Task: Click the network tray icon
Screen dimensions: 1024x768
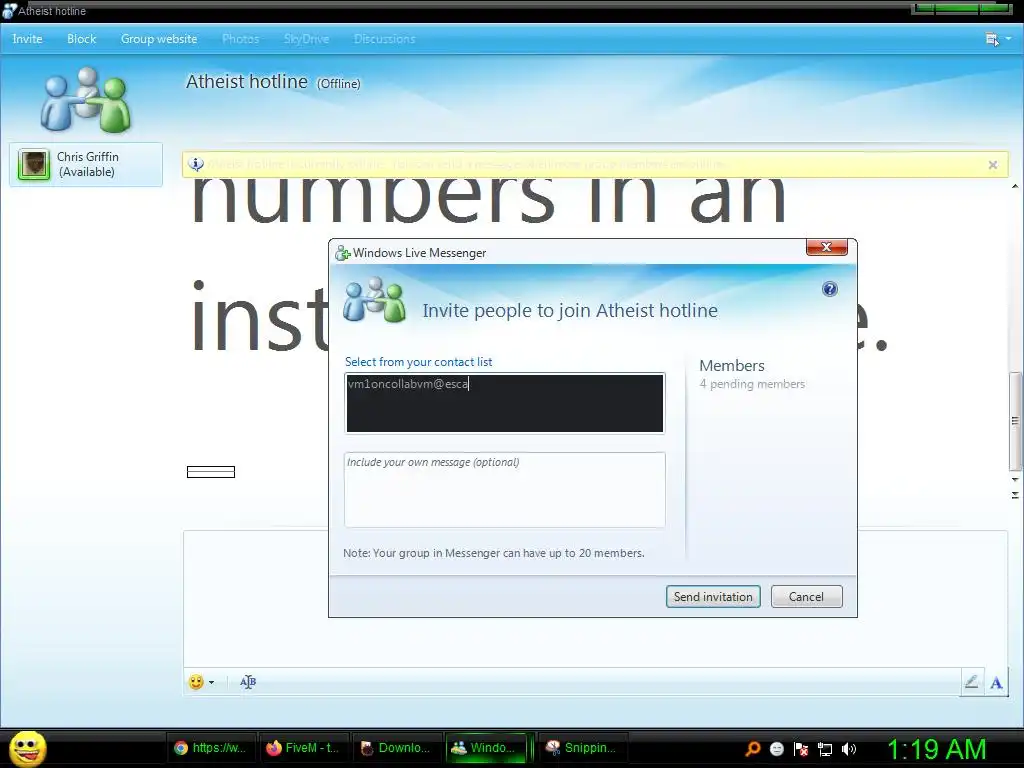Action: (x=825, y=749)
